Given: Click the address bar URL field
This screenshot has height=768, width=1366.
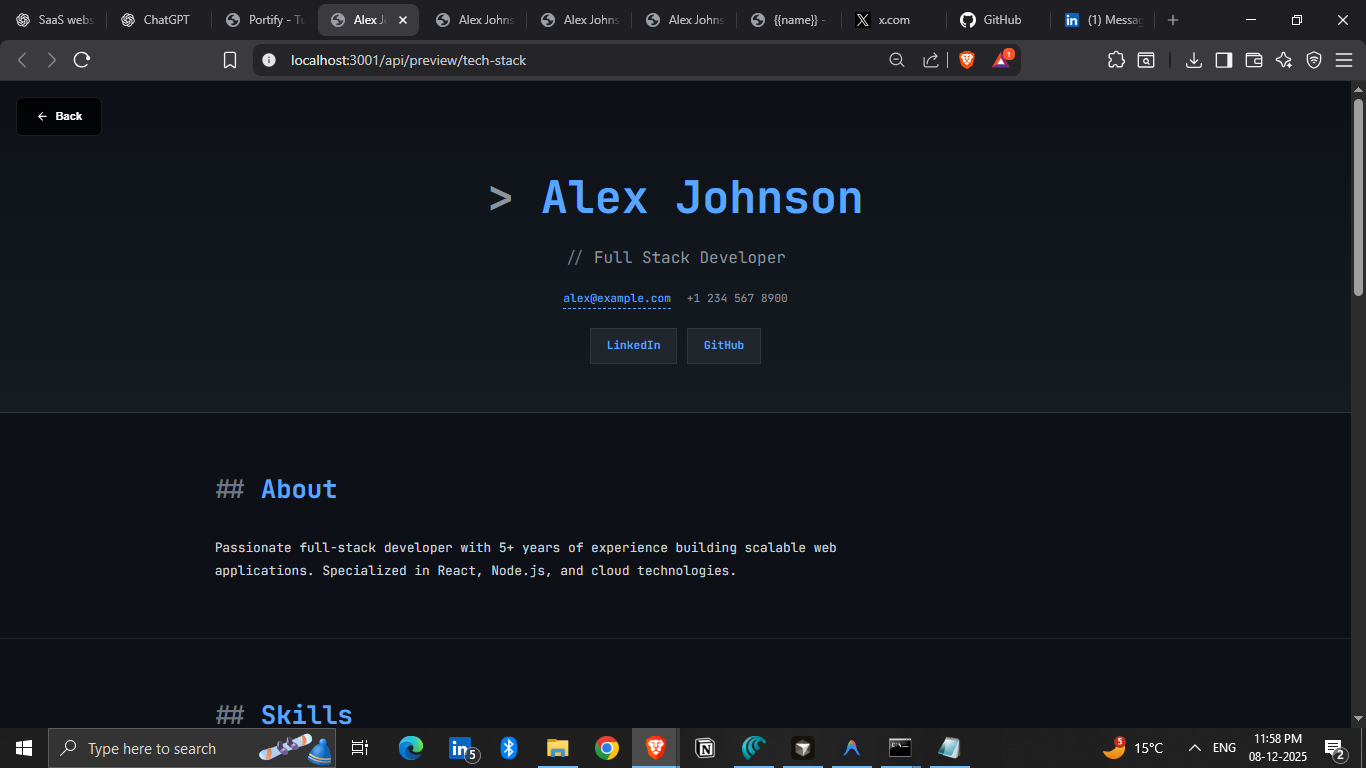Looking at the screenshot, I should tap(580, 60).
